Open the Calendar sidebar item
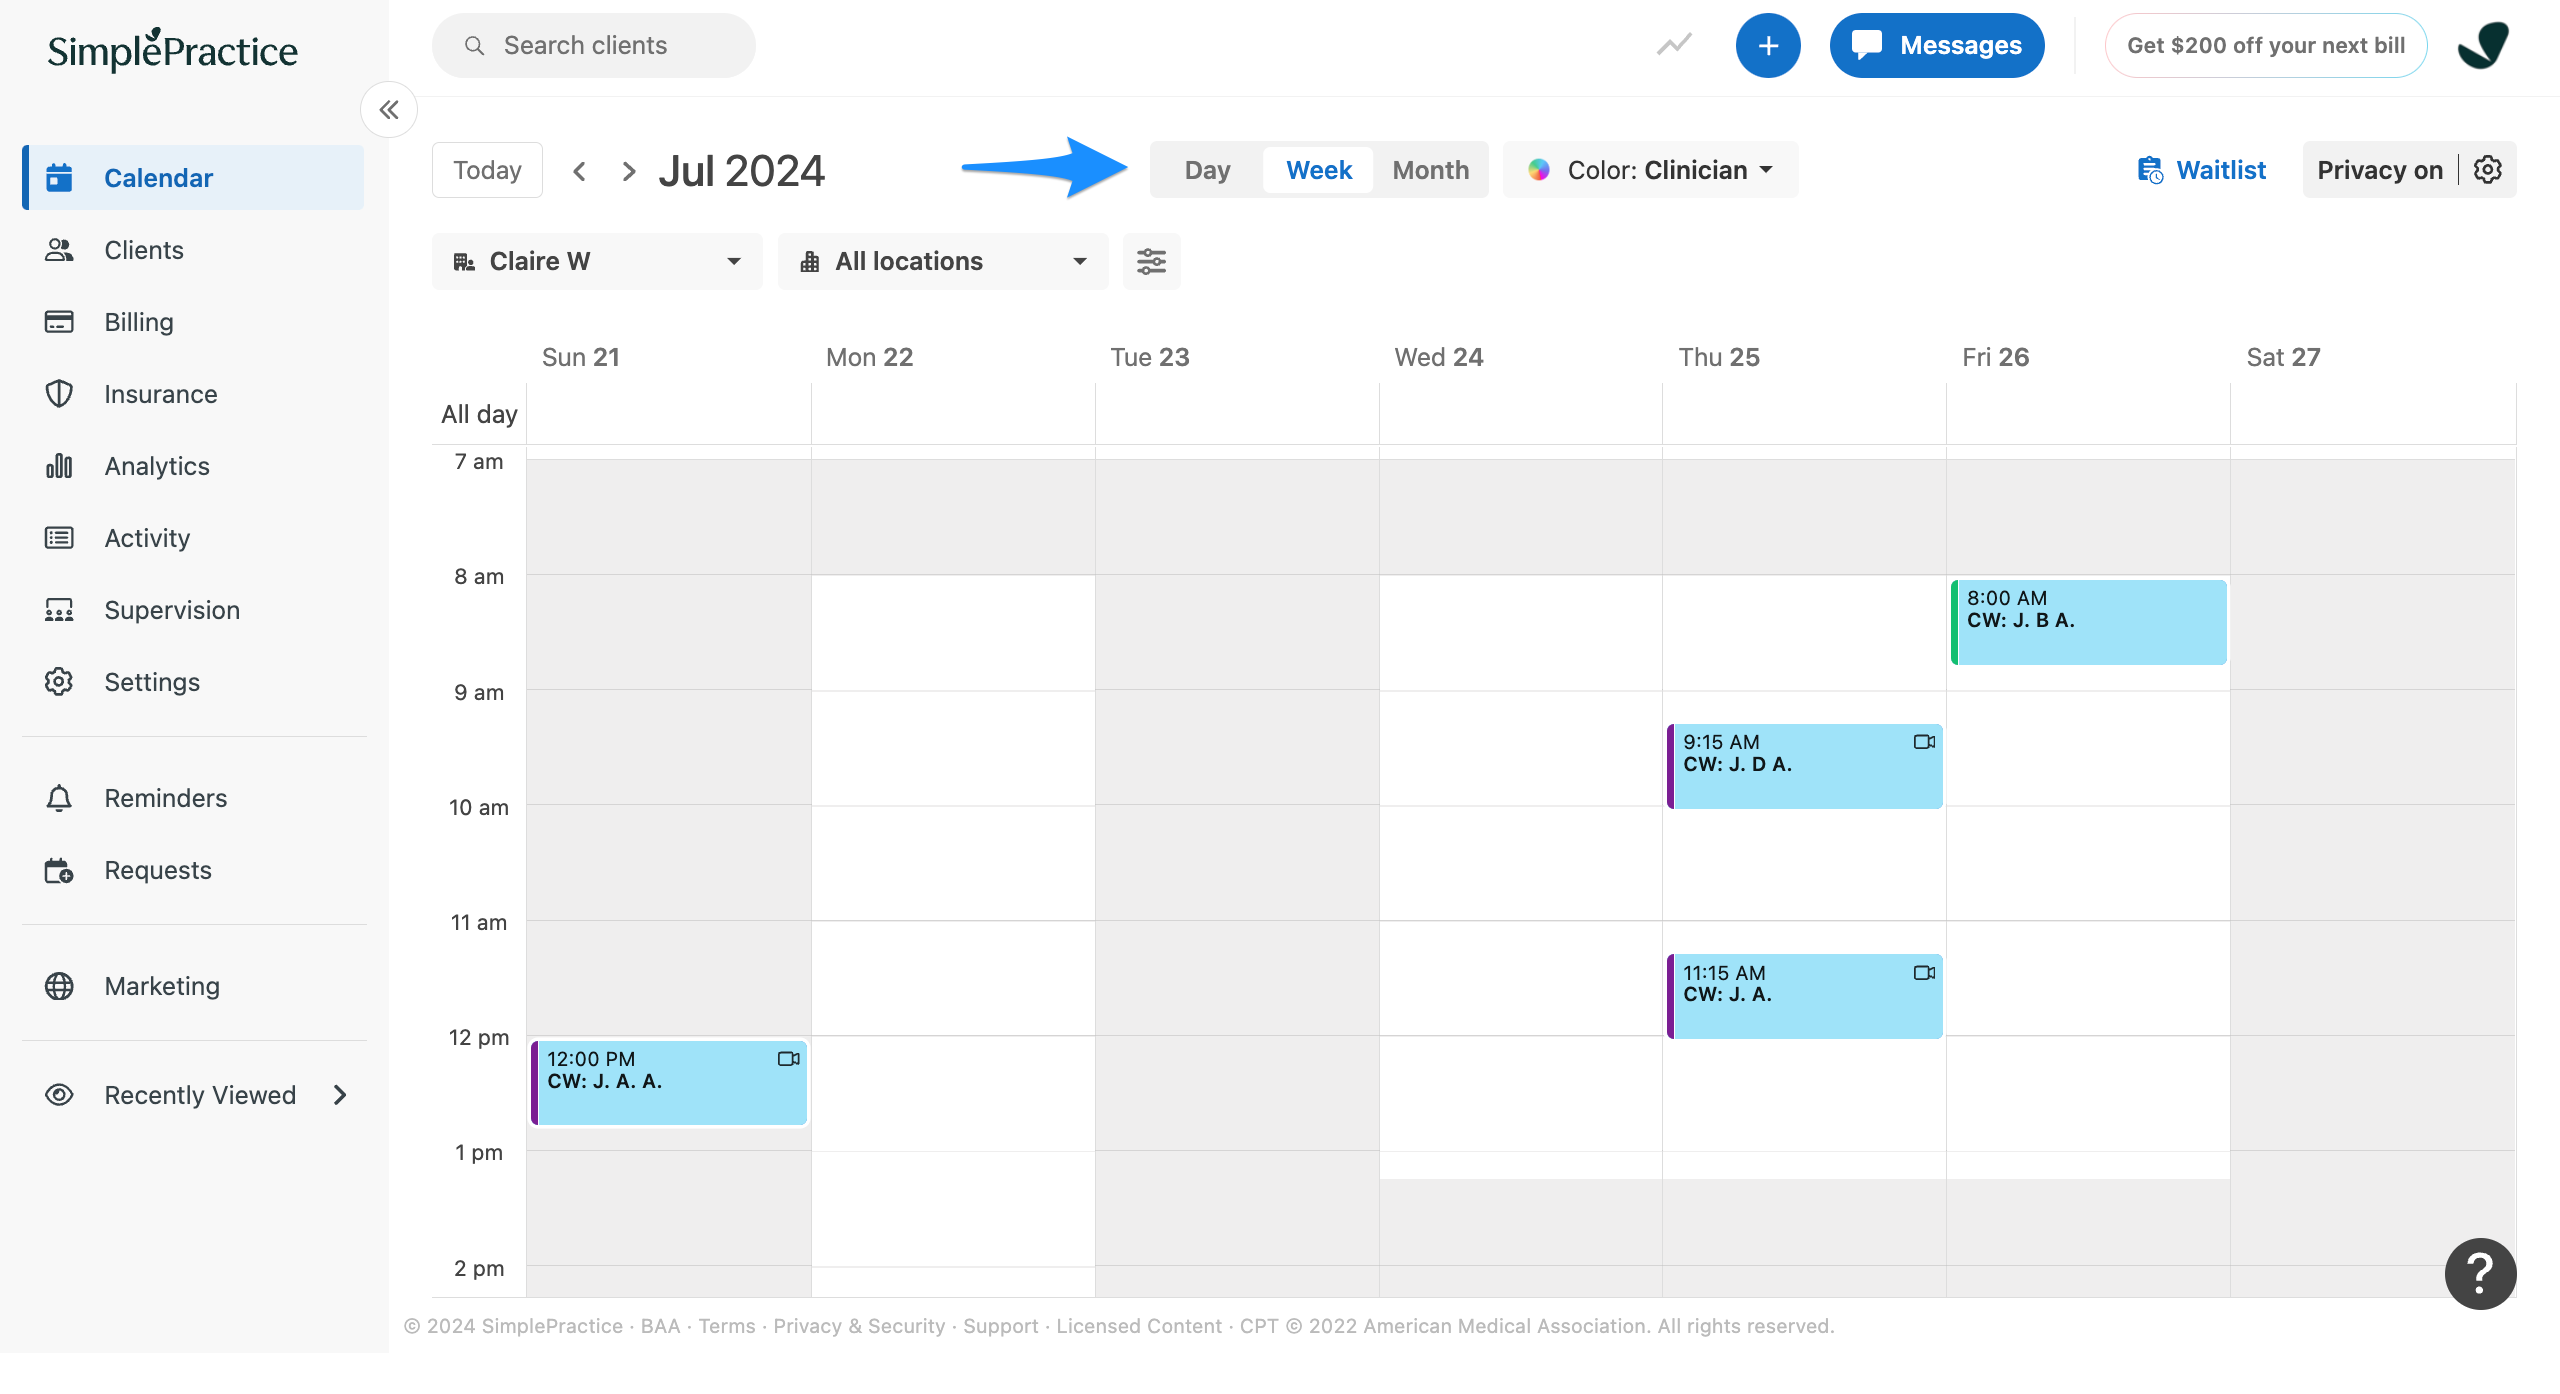The width and height of the screenshot is (2560, 1394). point(194,178)
